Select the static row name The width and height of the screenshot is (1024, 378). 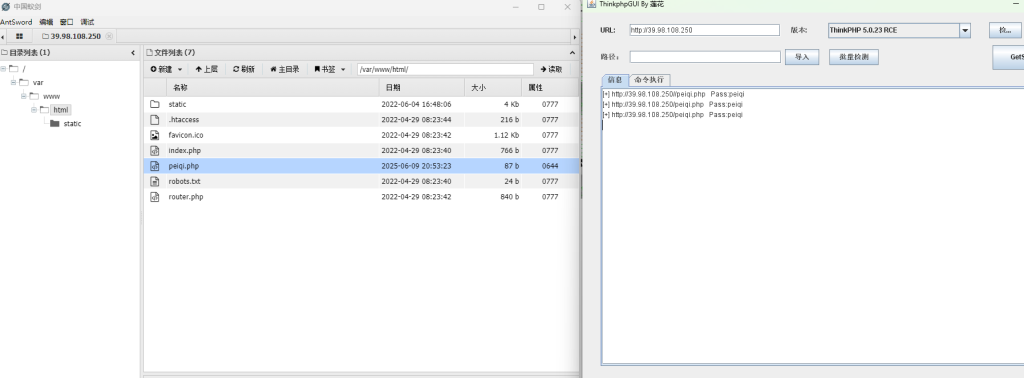point(177,104)
